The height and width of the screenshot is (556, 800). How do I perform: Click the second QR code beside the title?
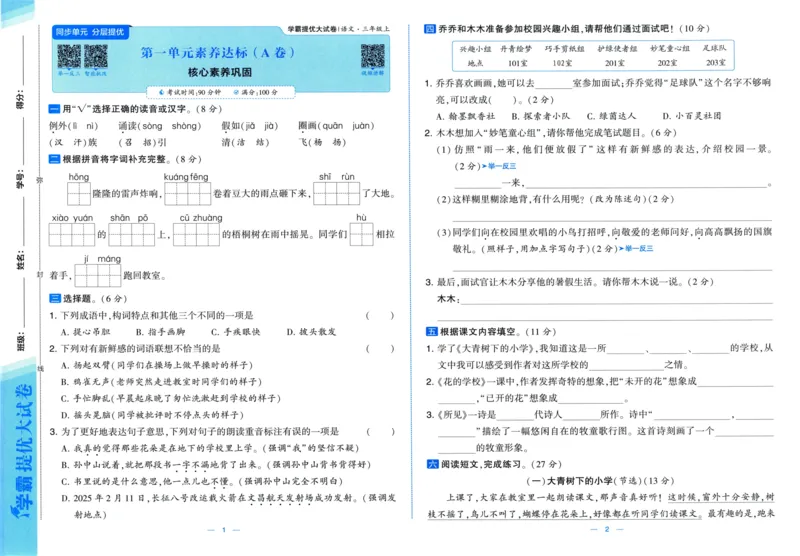click(96, 56)
